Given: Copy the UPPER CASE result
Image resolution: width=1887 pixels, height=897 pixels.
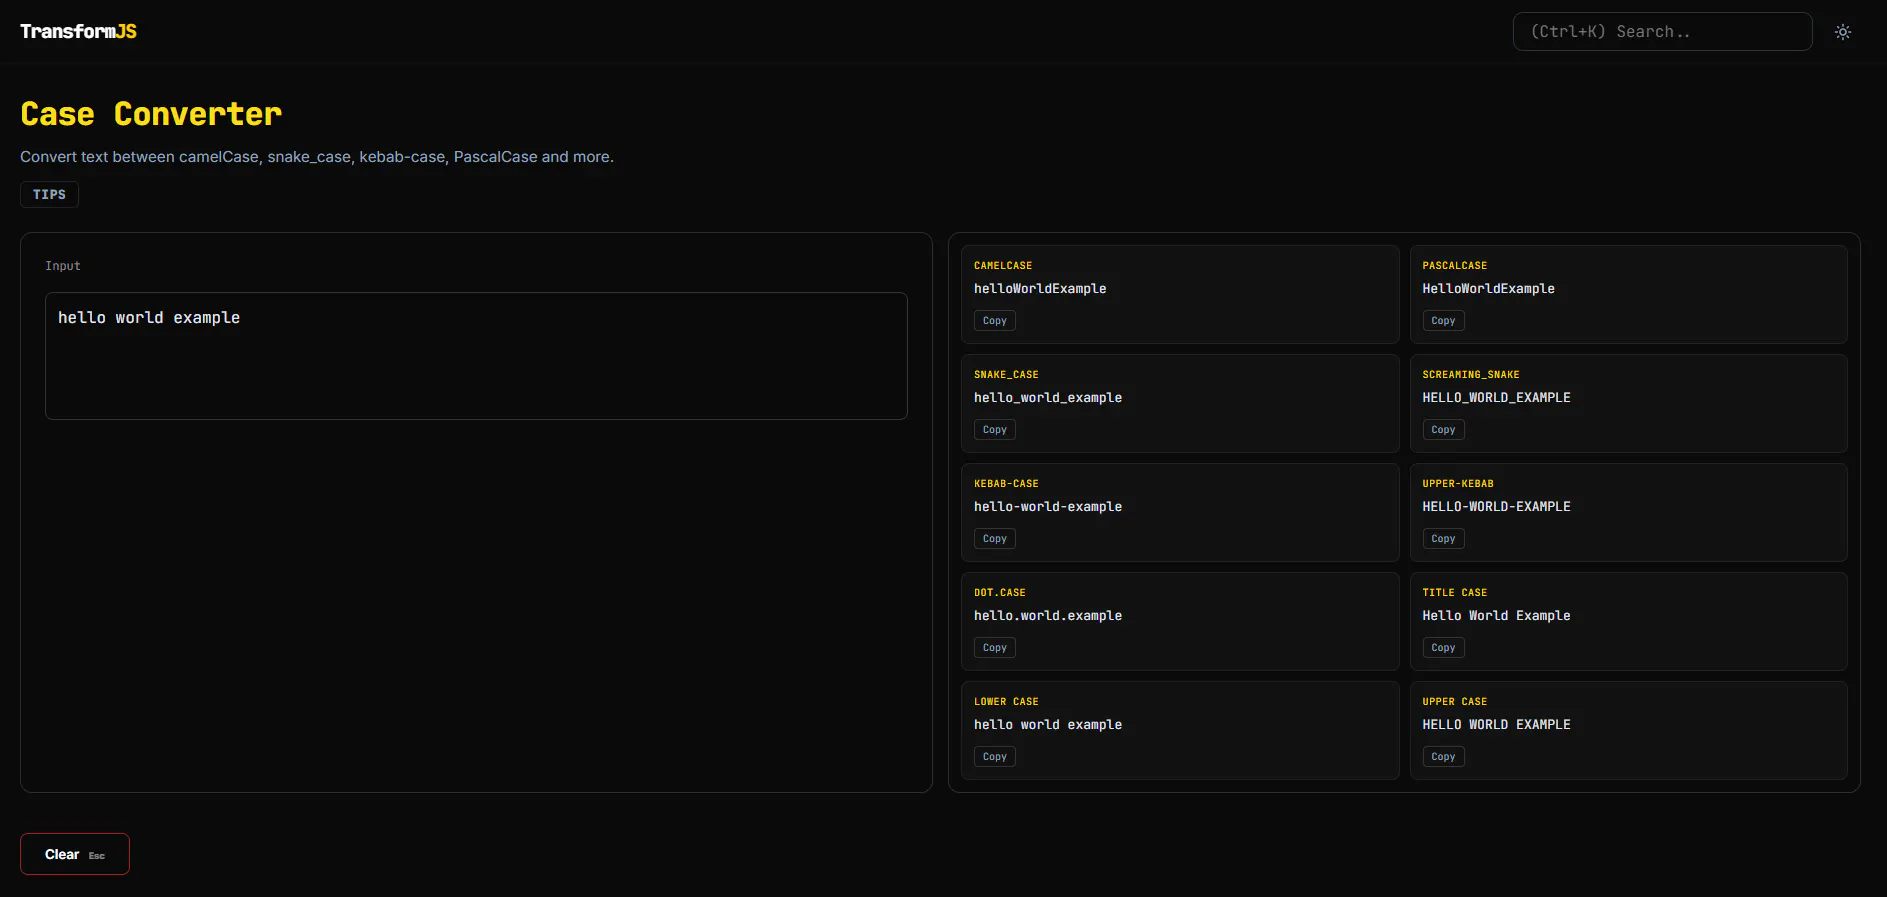Looking at the screenshot, I should (x=1442, y=757).
